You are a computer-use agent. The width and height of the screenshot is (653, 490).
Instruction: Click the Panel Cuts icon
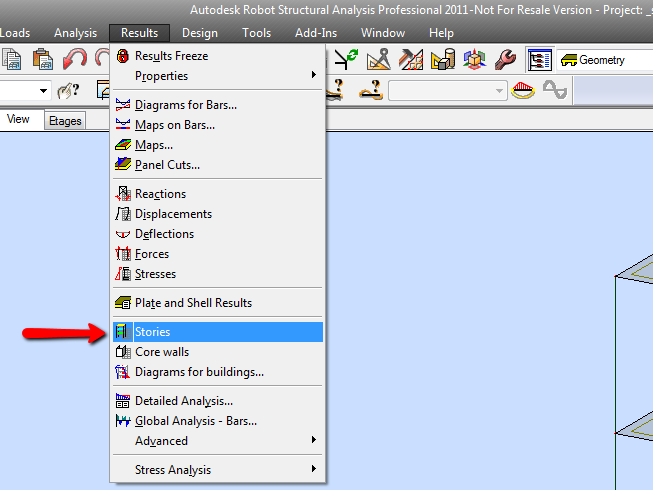pyautogui.click(x=123, y=164)
